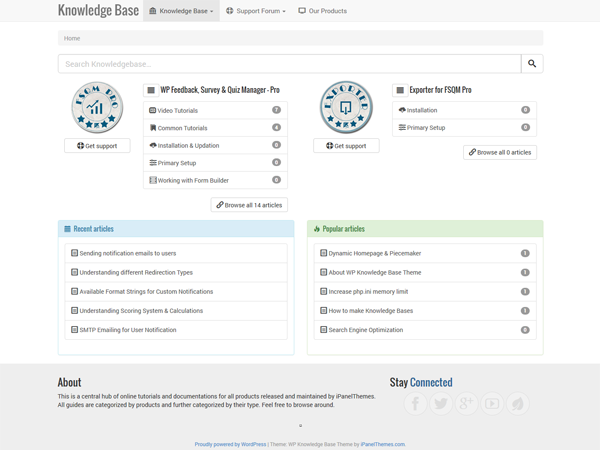Click the Video Tutorials icon
The image size is (600, 450).
[152, 110]
